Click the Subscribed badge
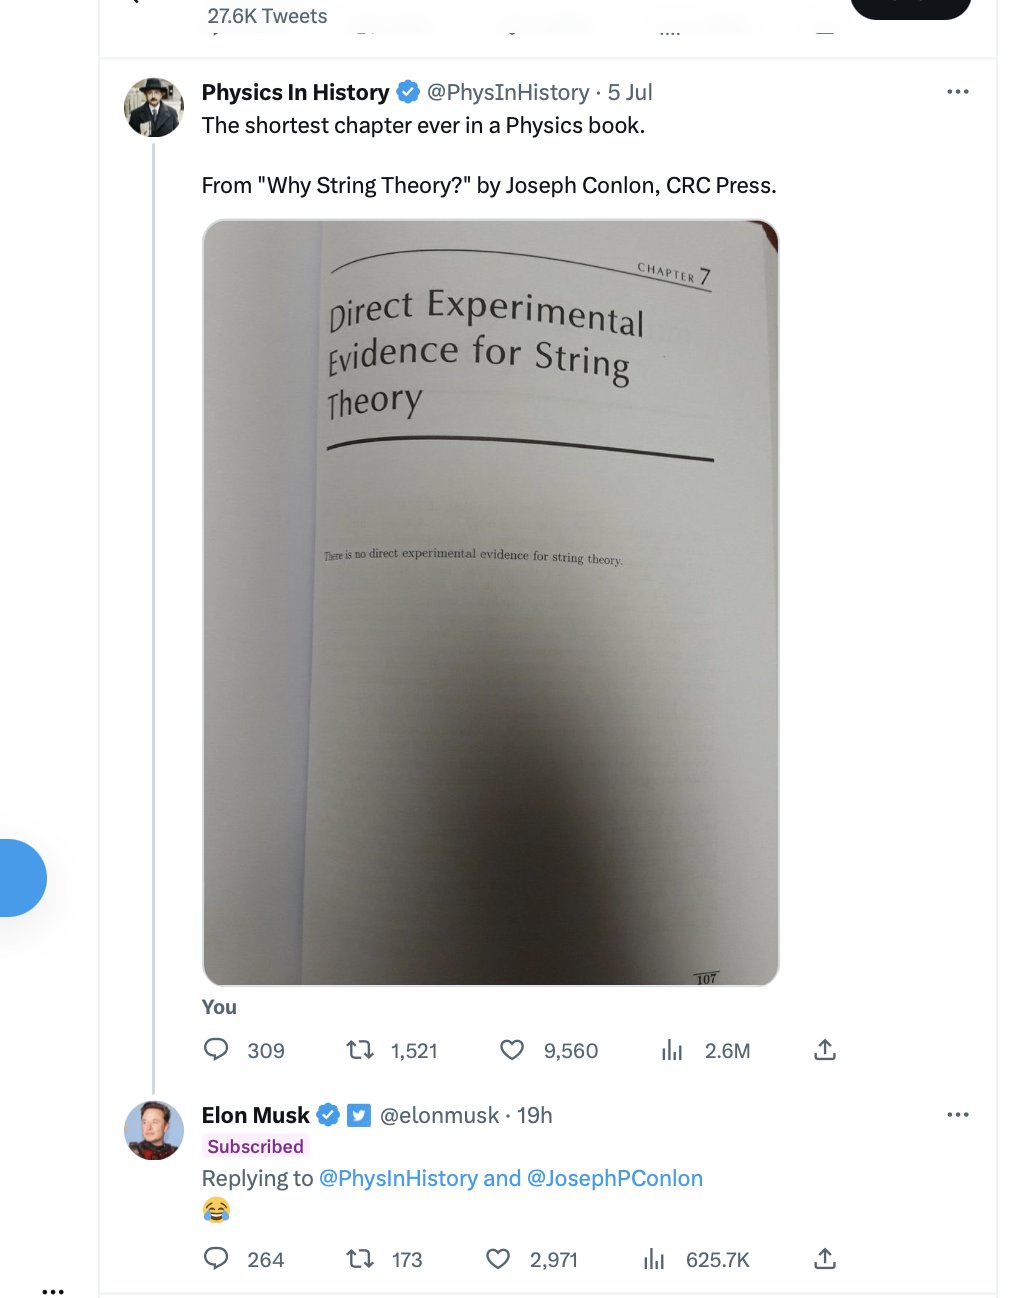This screenshot has width=1032, height=1298. click(x=256, y=1147)
